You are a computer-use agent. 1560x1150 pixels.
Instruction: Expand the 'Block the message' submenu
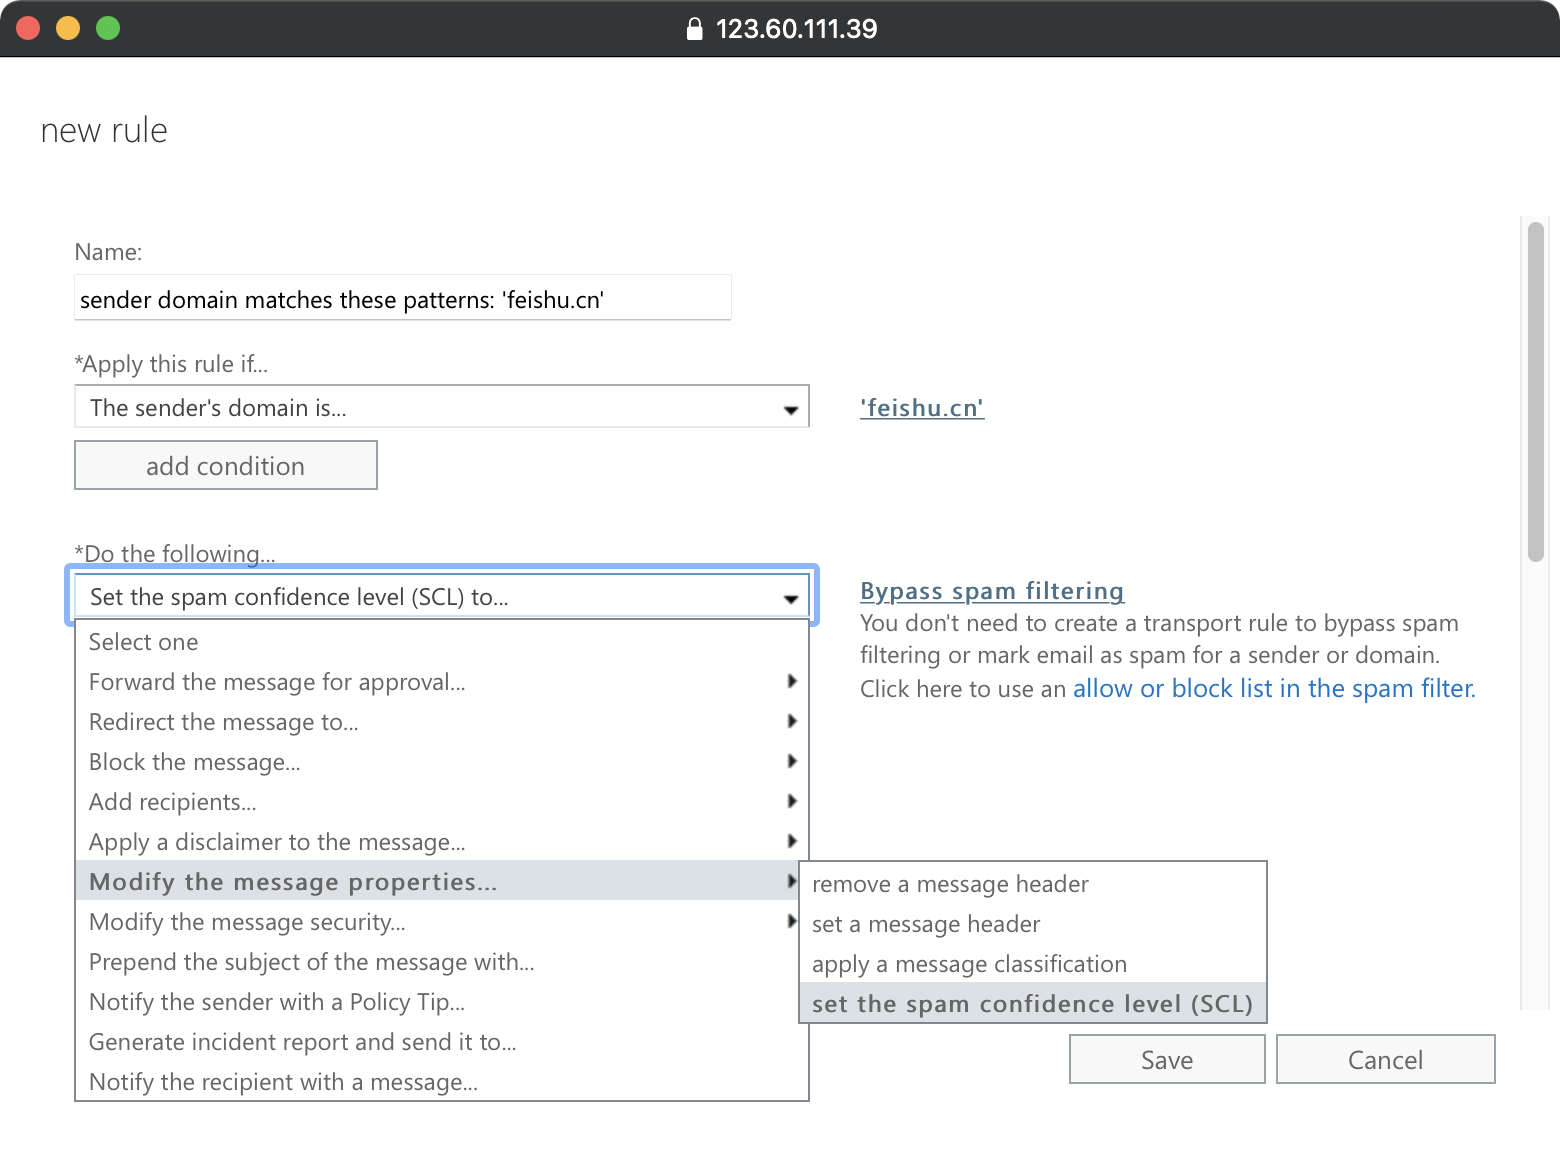click(x=792, y=761)
